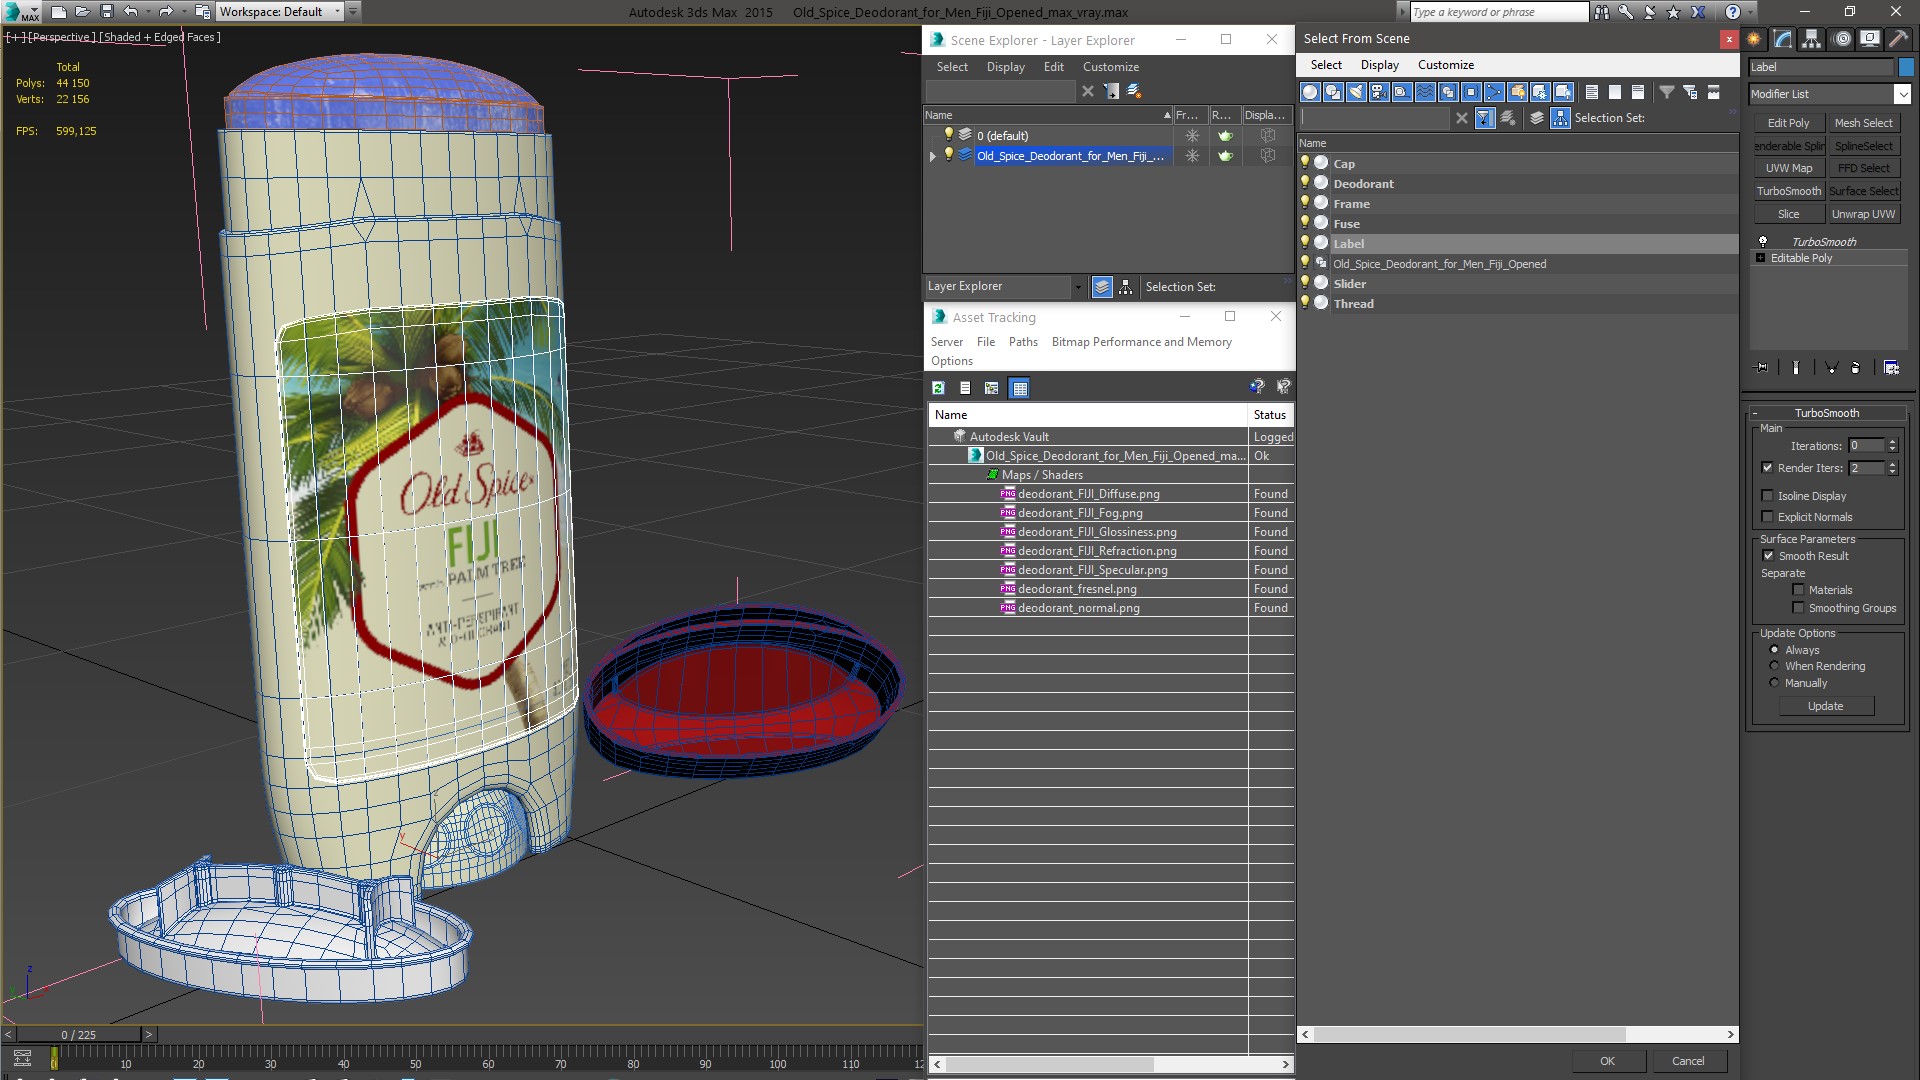Toggle visibility bulb of the 0 (default) layer

tap(948, 135)
